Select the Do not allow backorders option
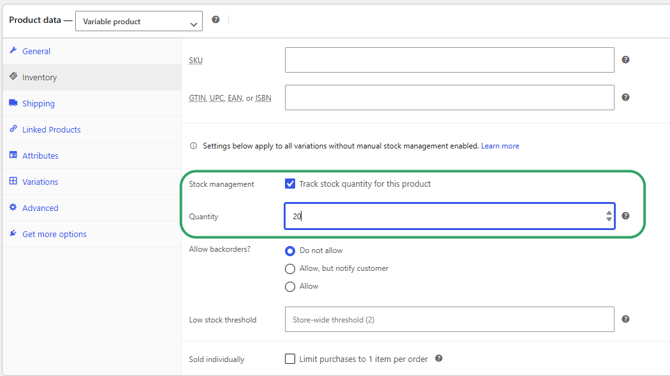 290,251
